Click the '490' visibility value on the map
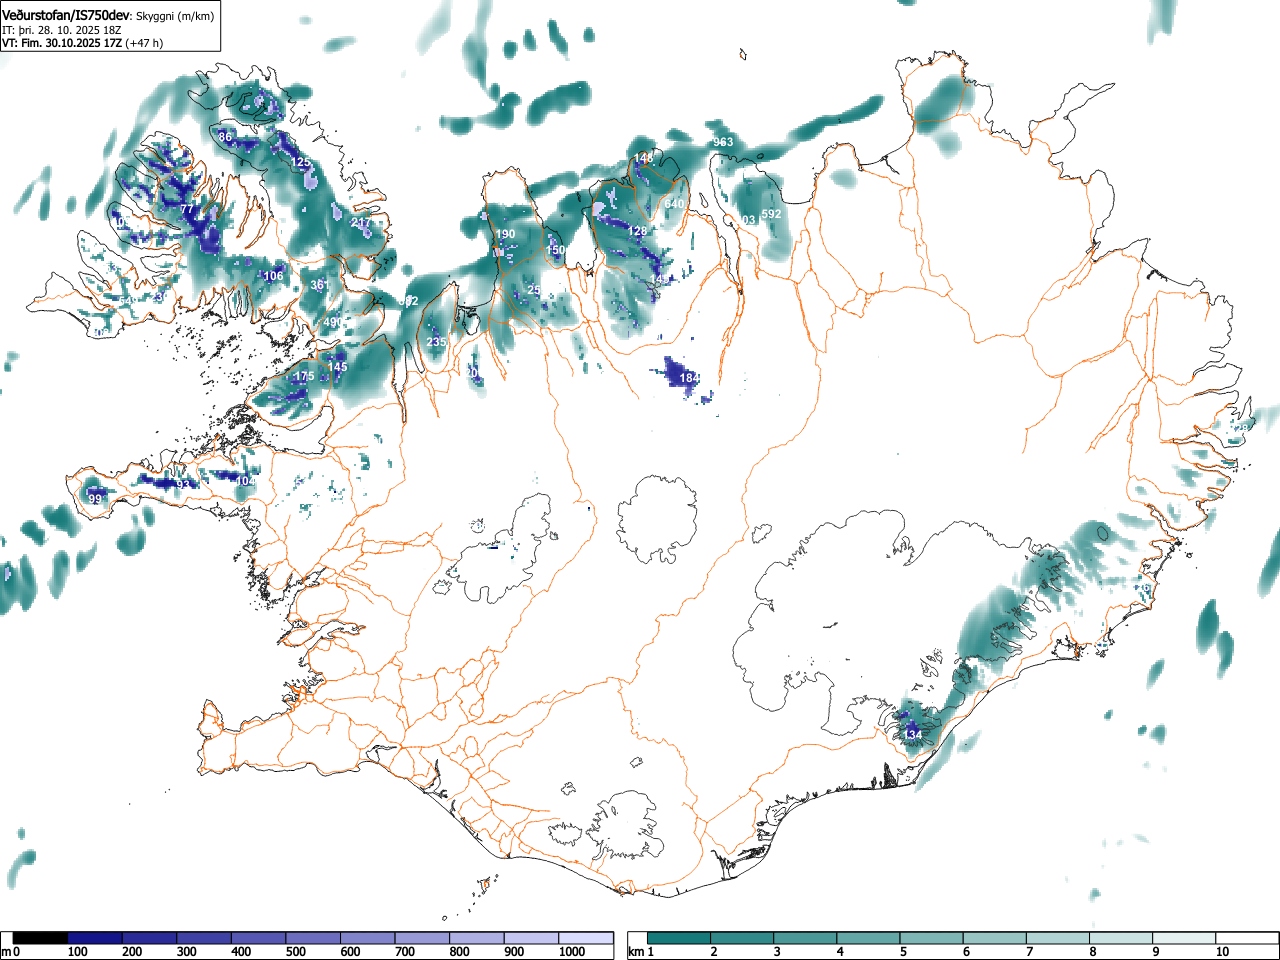This screenshot has height=960, width=1280. coord(334,322)
